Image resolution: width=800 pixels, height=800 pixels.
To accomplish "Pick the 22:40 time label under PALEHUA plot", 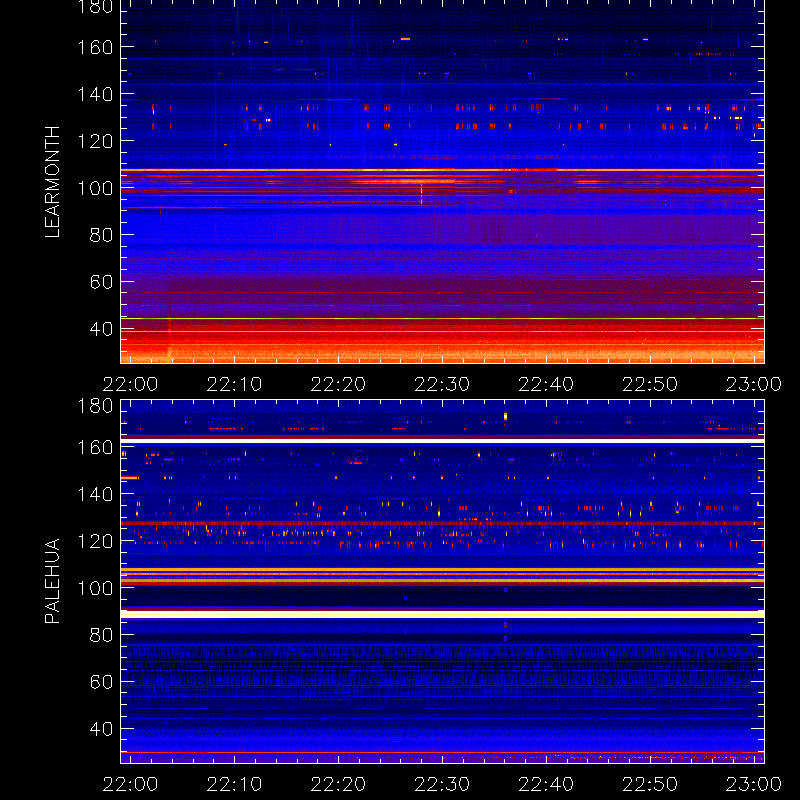I will point(546,784).
